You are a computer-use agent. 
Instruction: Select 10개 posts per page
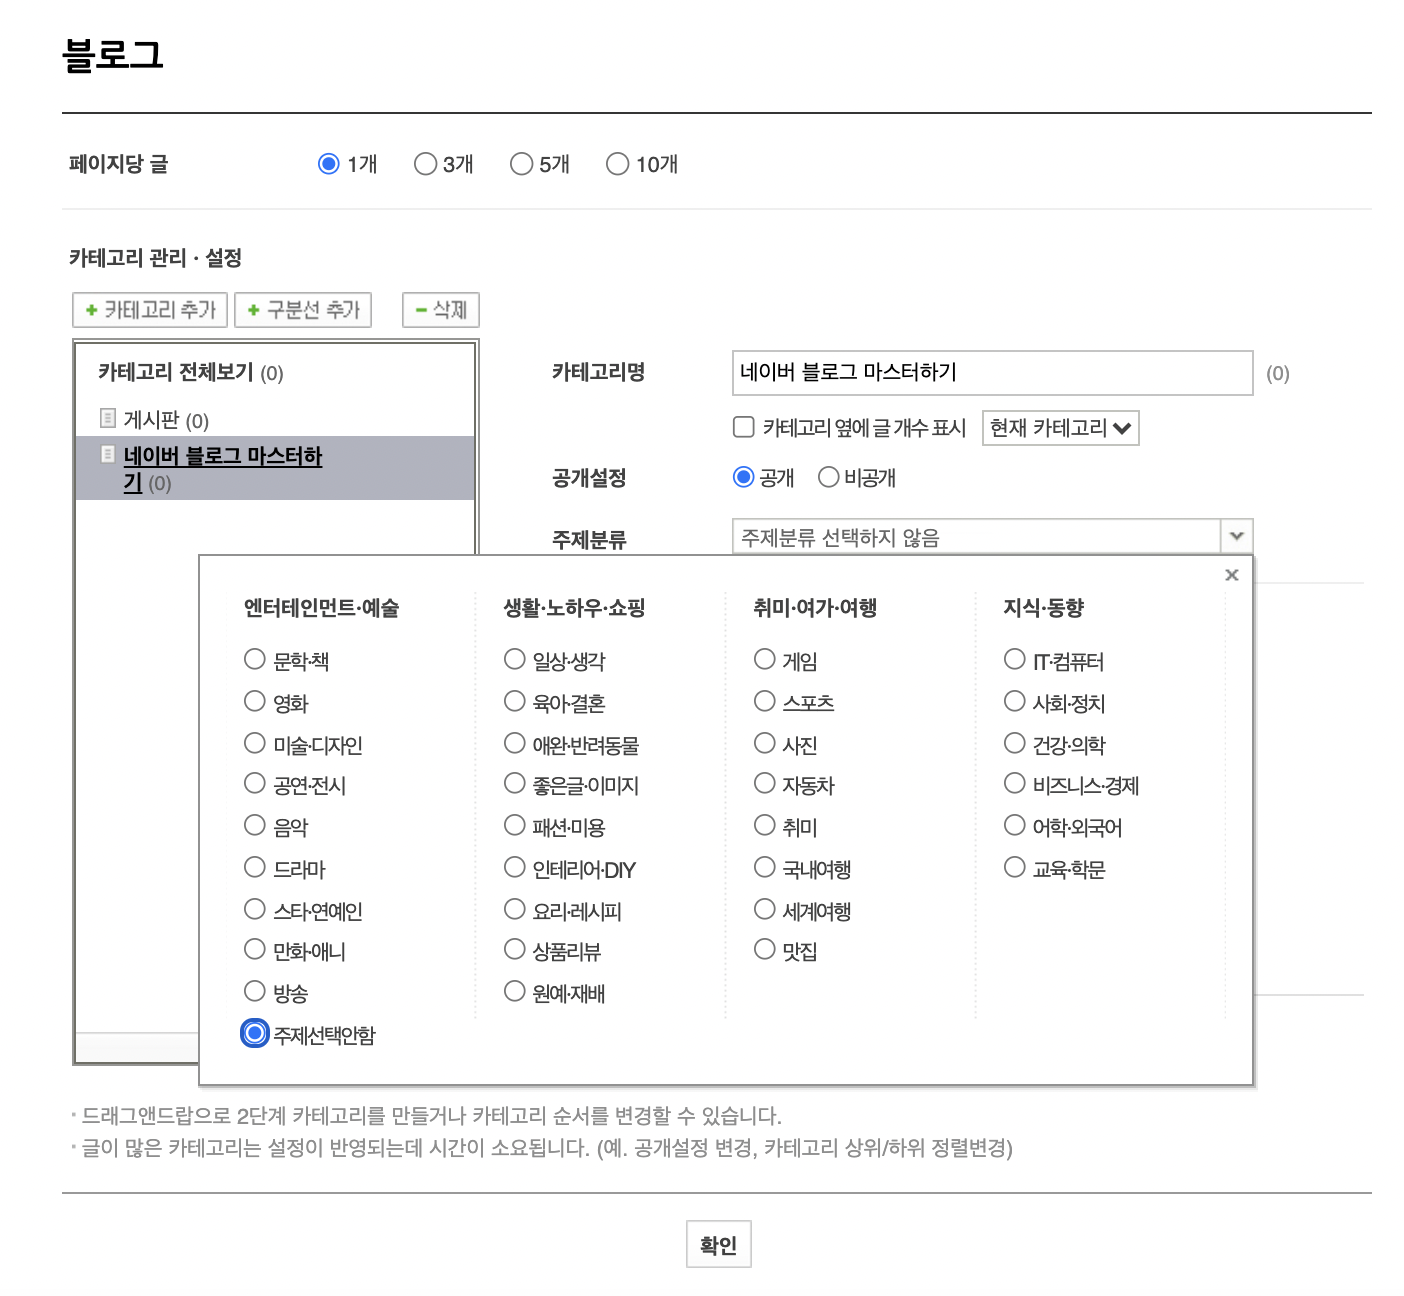(617, 163)
